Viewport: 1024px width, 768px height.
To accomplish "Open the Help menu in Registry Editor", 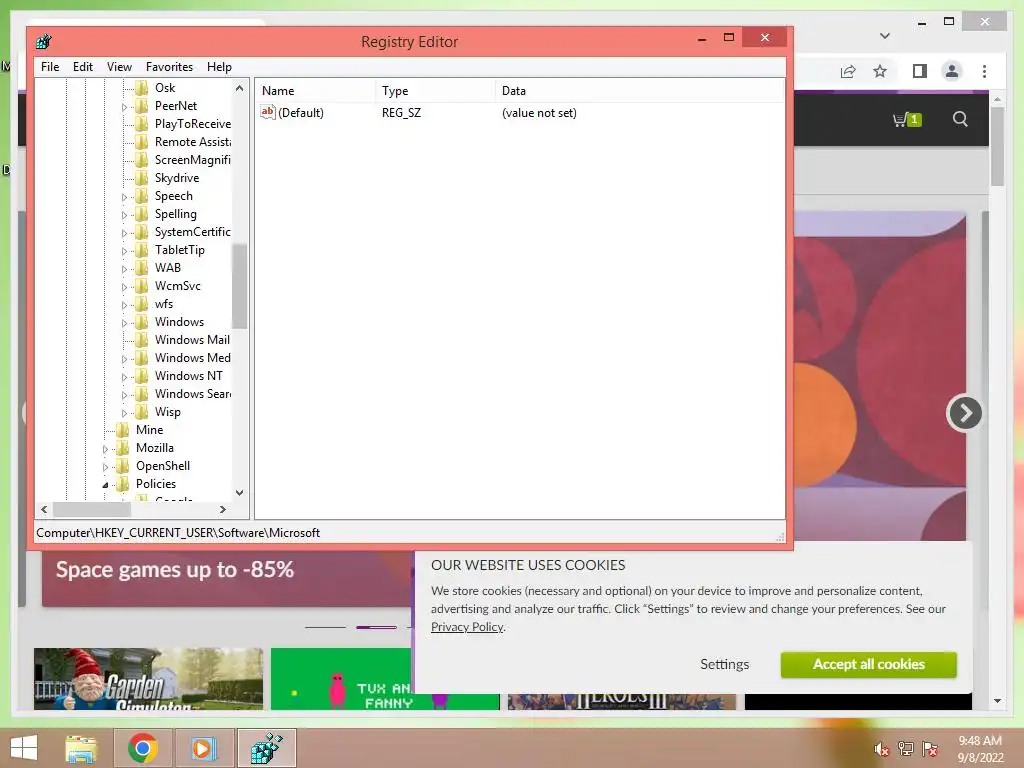I will [219, 67].
